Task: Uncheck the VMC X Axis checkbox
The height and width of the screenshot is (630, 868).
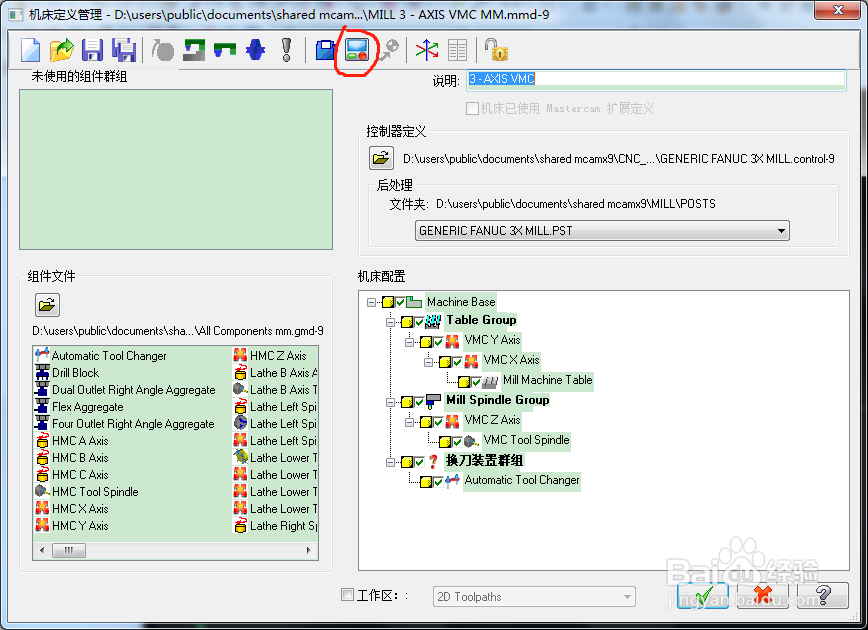Action: tap(457, 362)
